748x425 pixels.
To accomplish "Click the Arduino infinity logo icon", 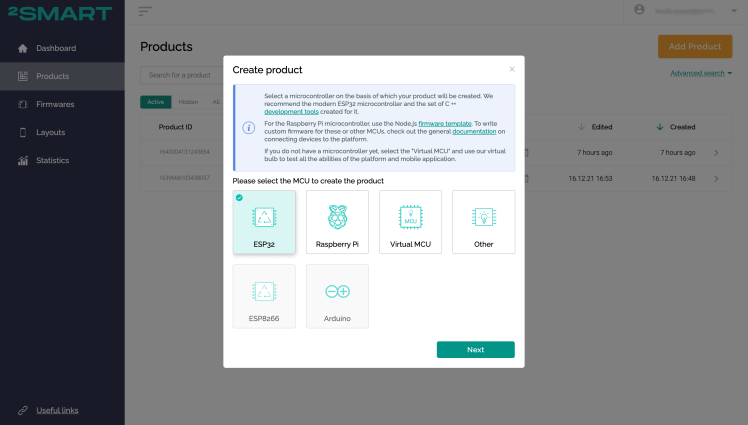I will 337,290.
